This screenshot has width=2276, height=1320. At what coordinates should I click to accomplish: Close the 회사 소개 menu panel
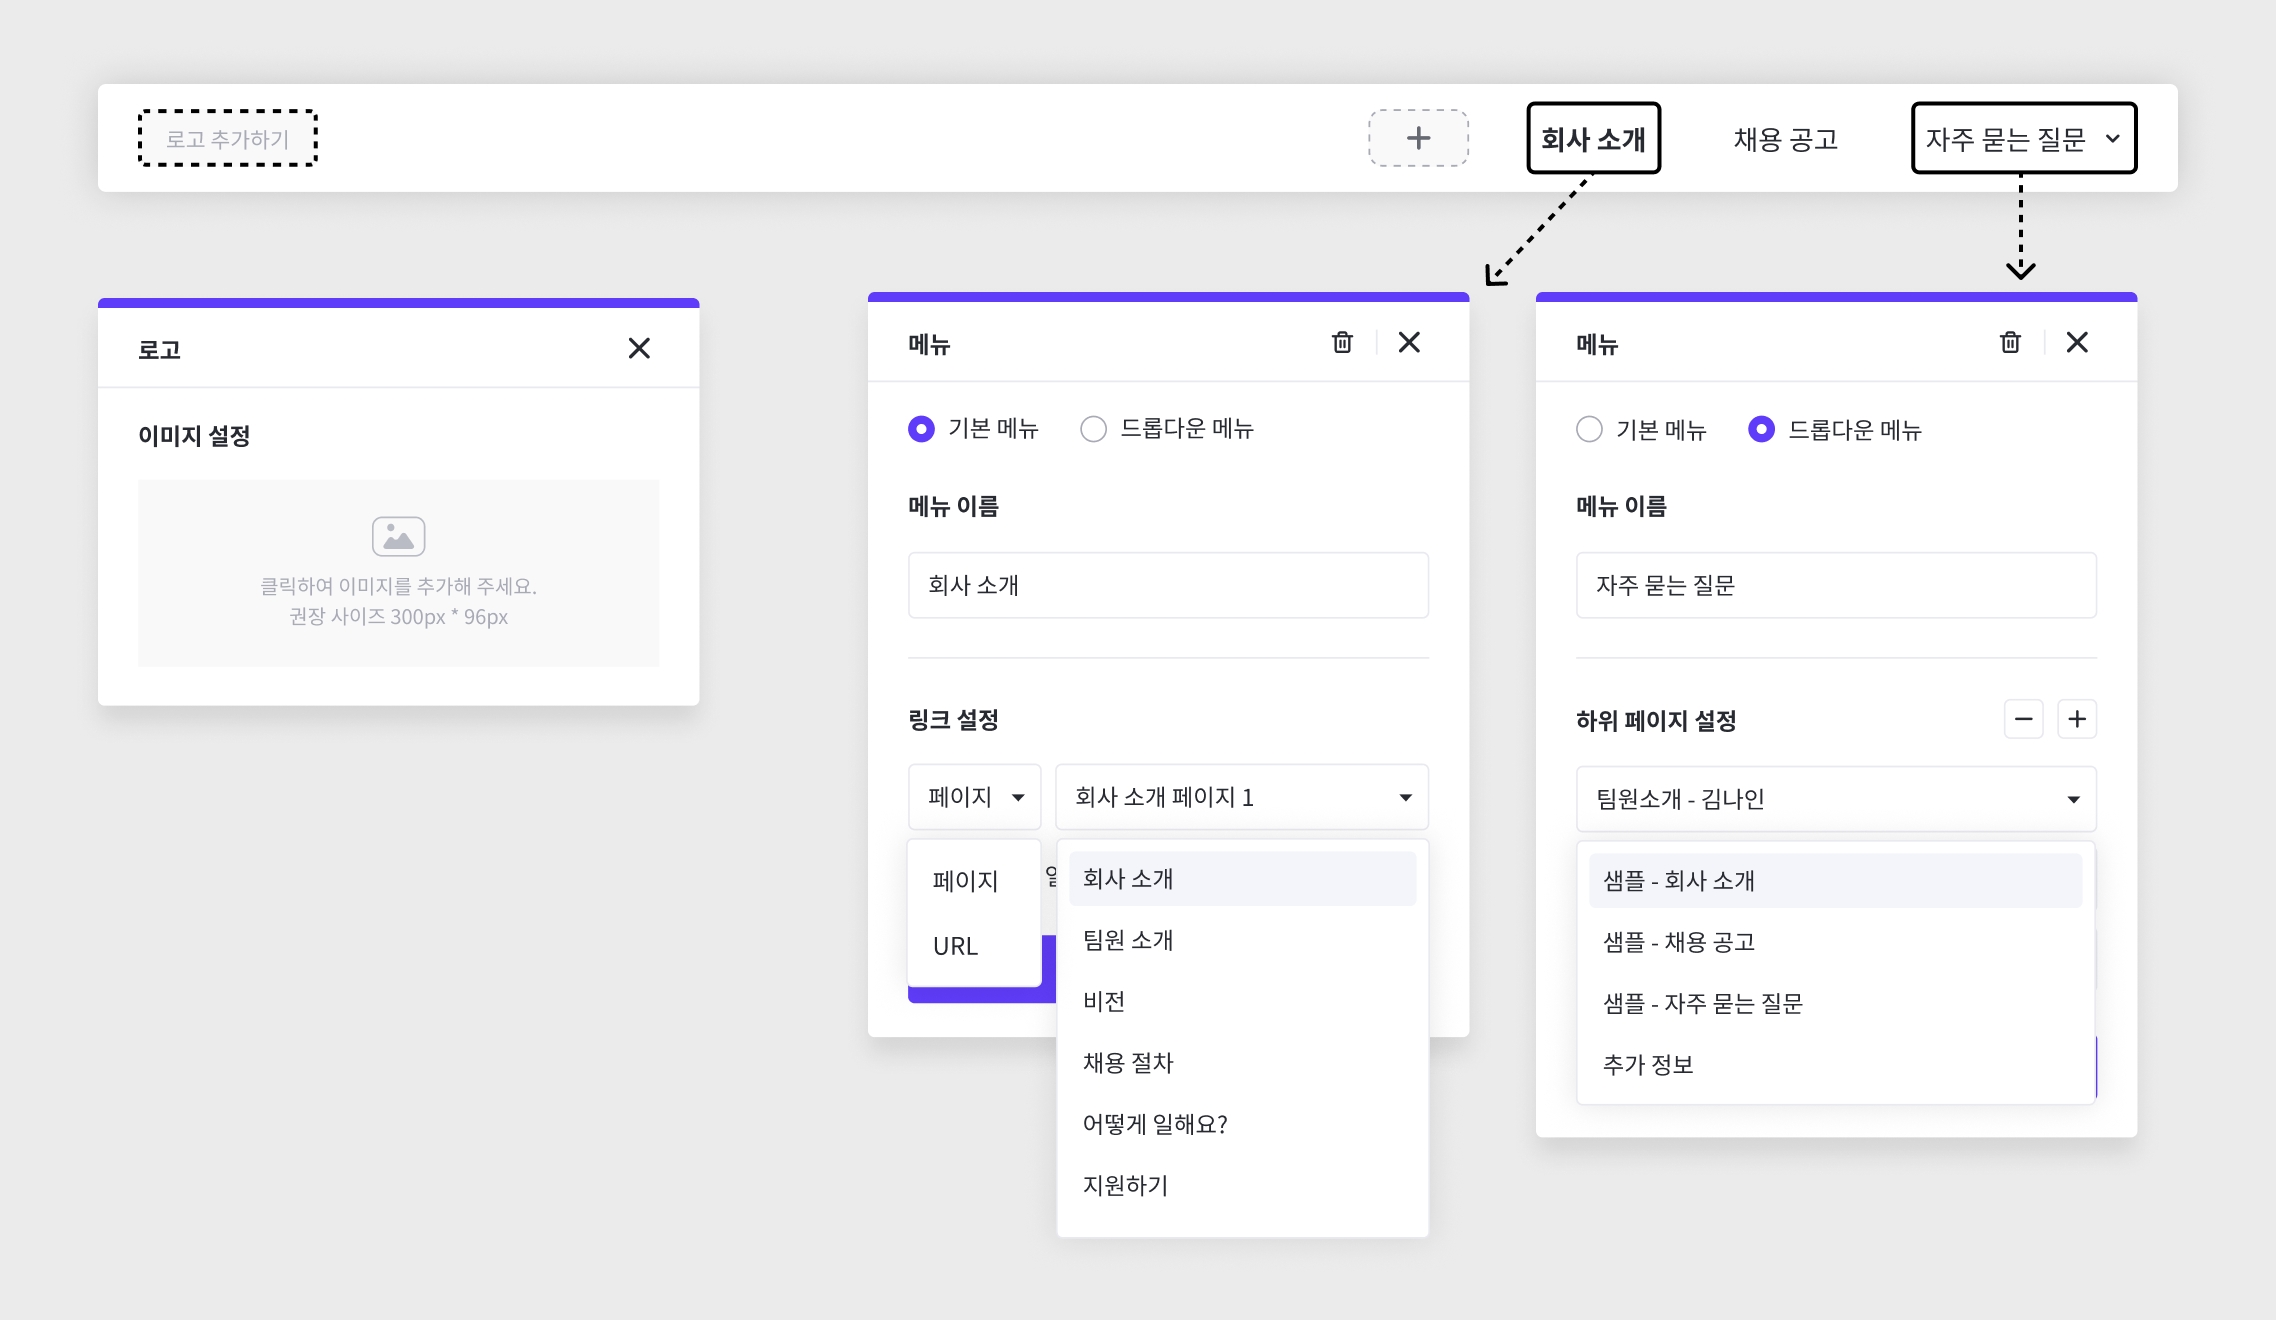click(x=1409, y=343)
